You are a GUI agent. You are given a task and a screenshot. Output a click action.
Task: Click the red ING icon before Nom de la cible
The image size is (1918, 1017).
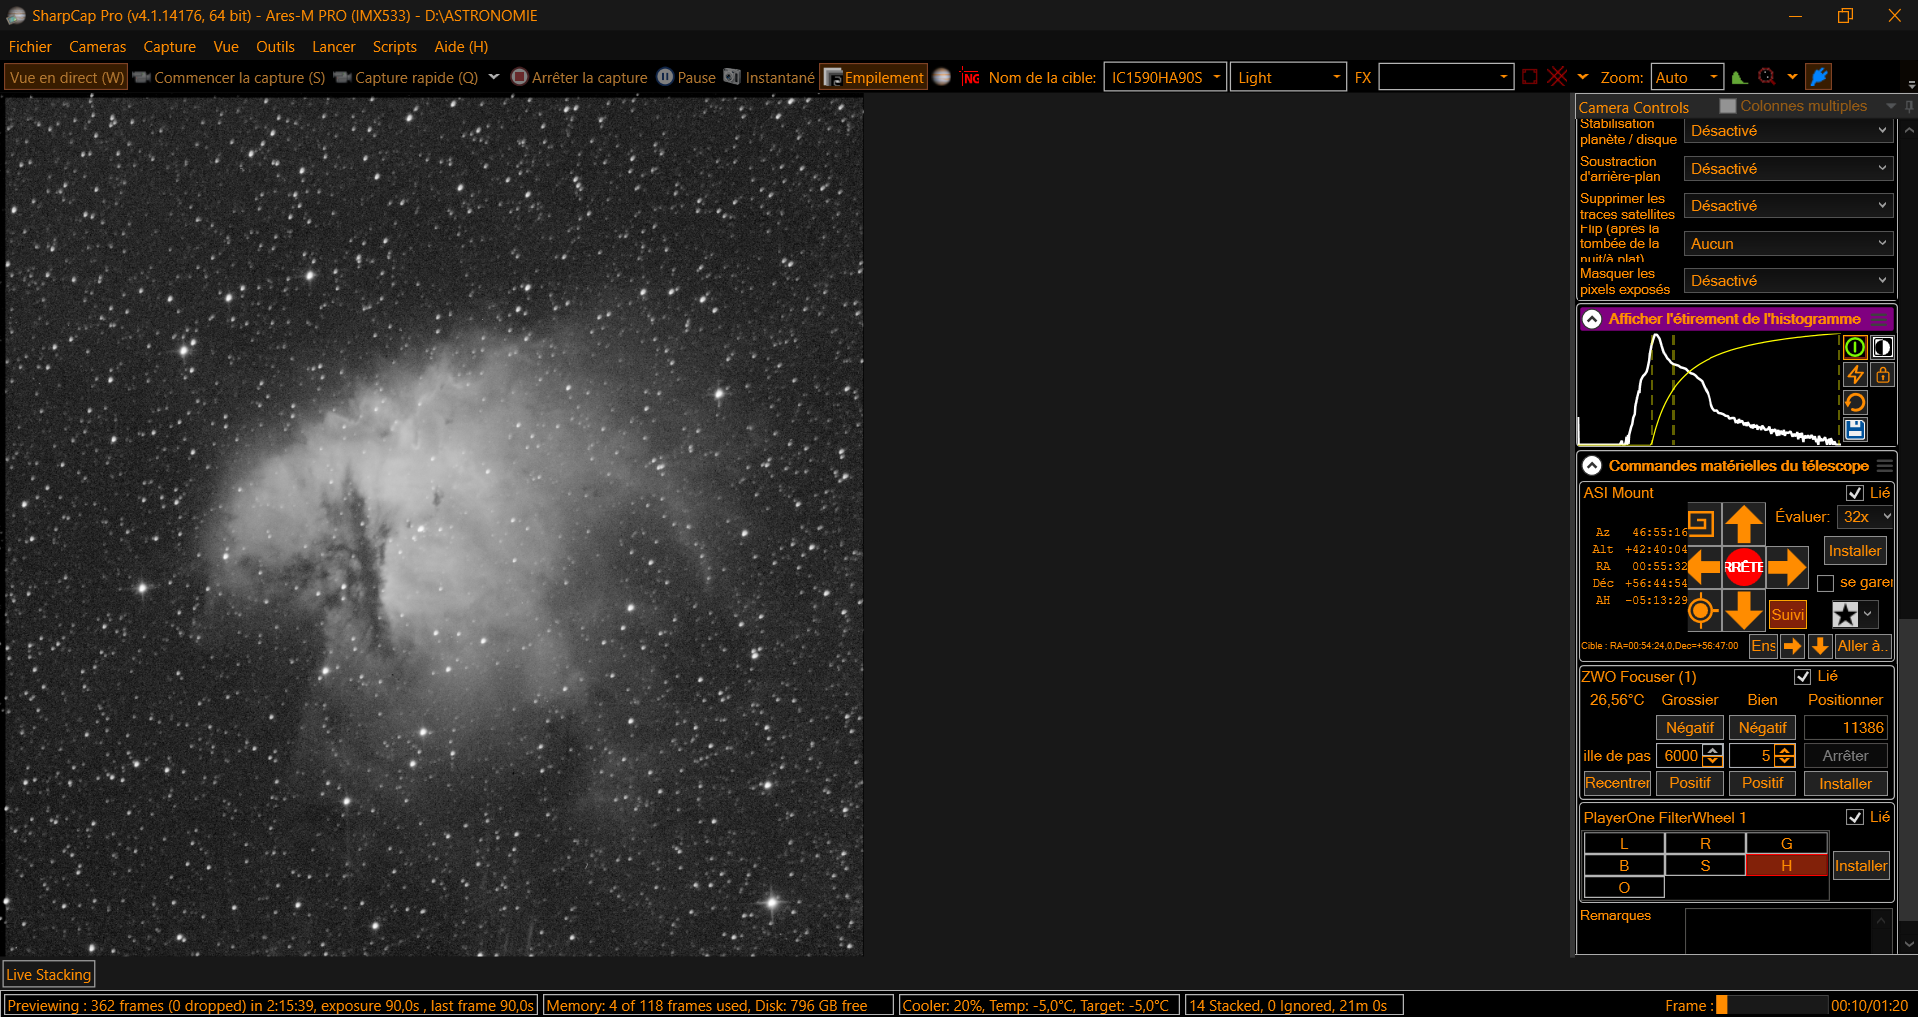pos(970,77)
